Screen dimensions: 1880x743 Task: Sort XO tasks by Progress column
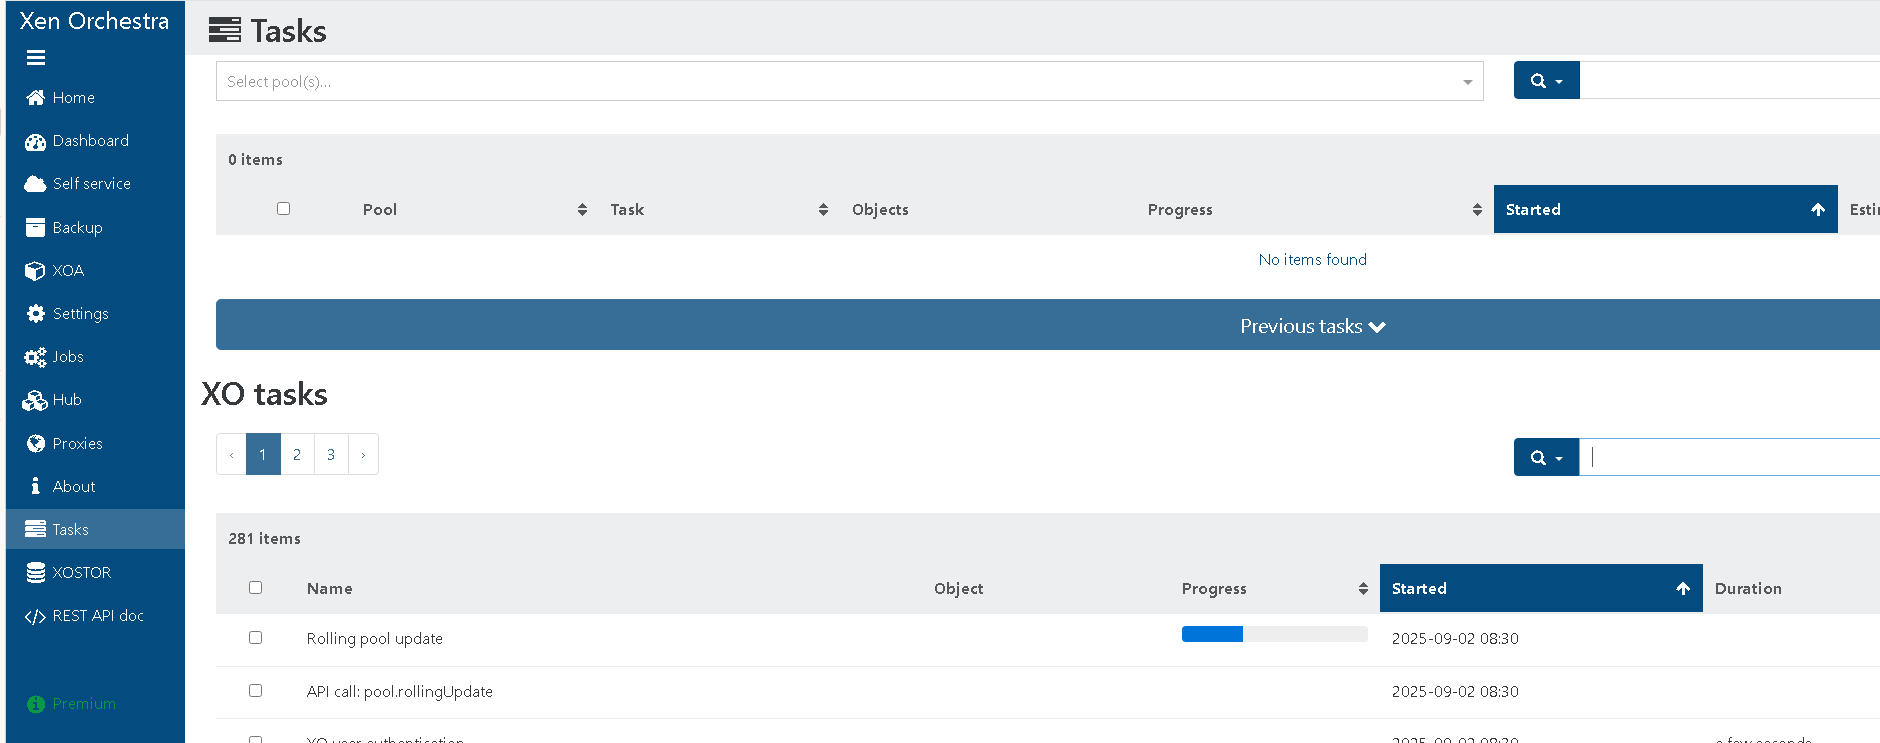[1274, 589]
